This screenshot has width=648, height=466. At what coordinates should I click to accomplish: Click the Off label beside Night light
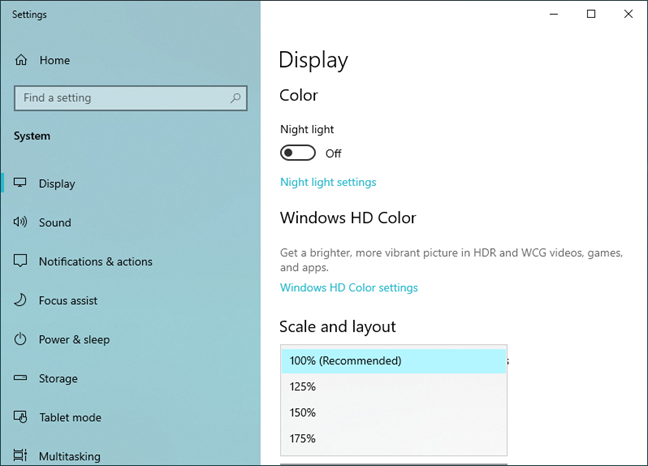coord(333,154)
